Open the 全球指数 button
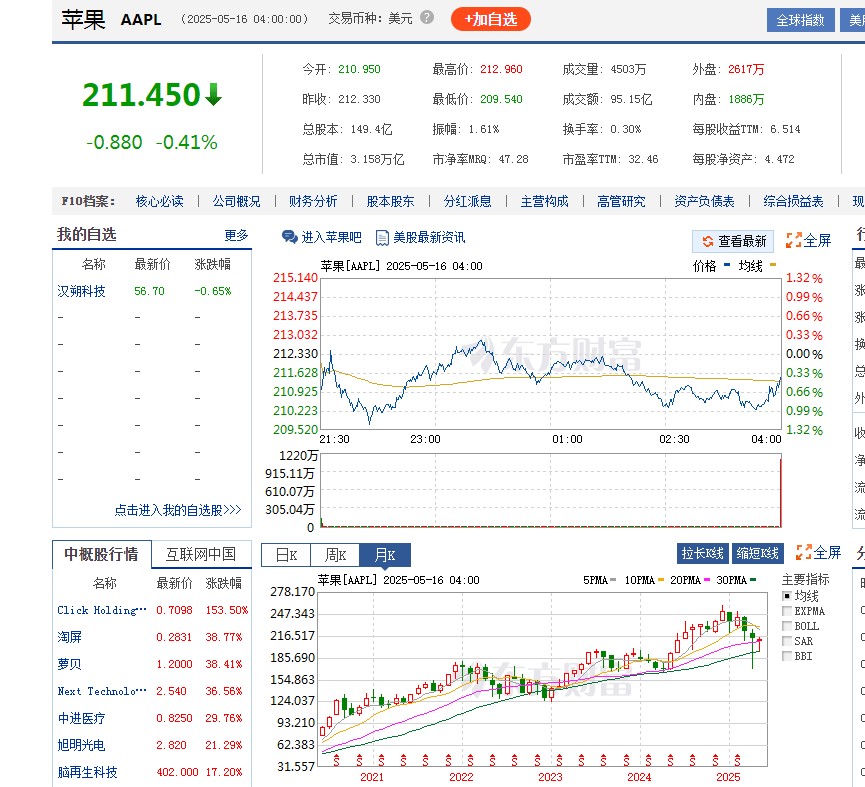865x787 pixels. point(800,20)
